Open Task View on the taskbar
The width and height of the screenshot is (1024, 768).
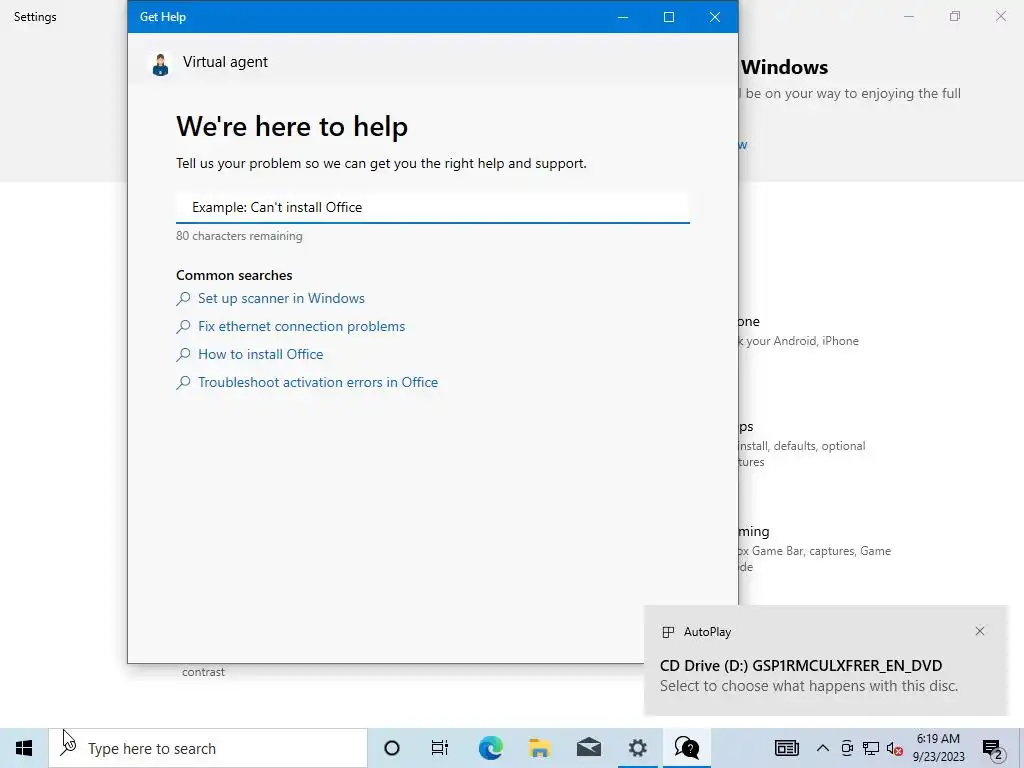pos(440,748)
